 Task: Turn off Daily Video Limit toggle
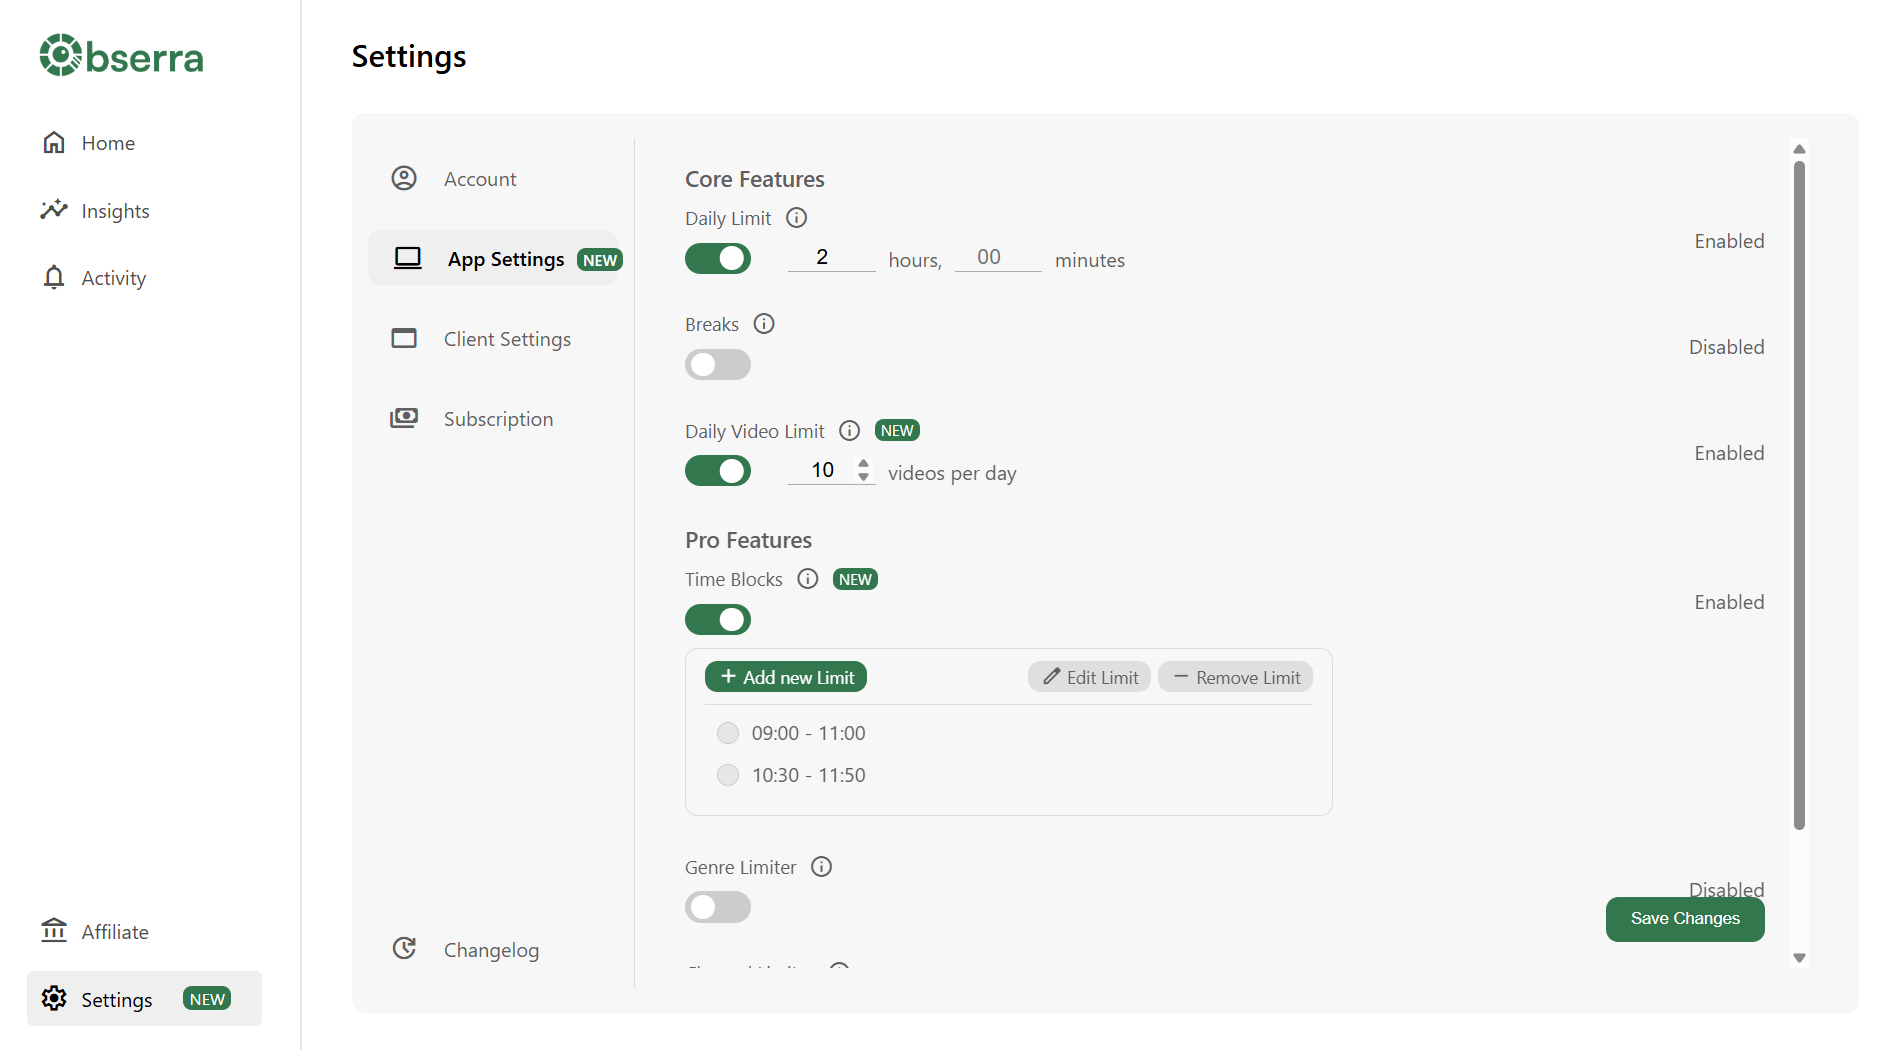(x=718, y=471)
